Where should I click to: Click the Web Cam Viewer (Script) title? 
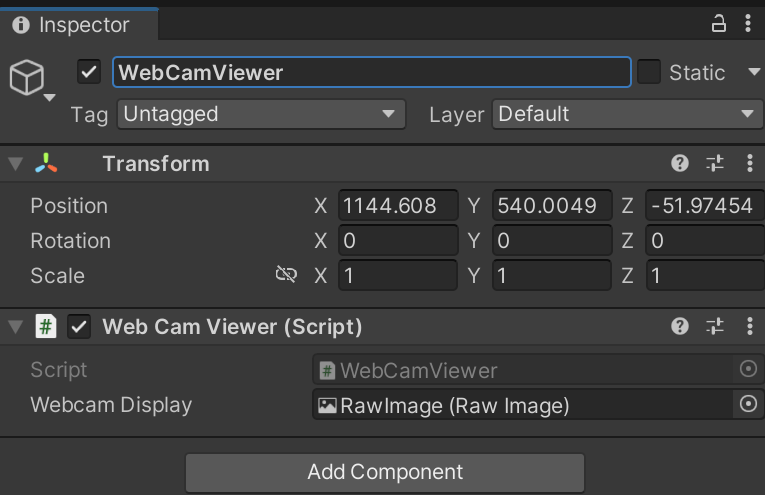coord(232,327)
